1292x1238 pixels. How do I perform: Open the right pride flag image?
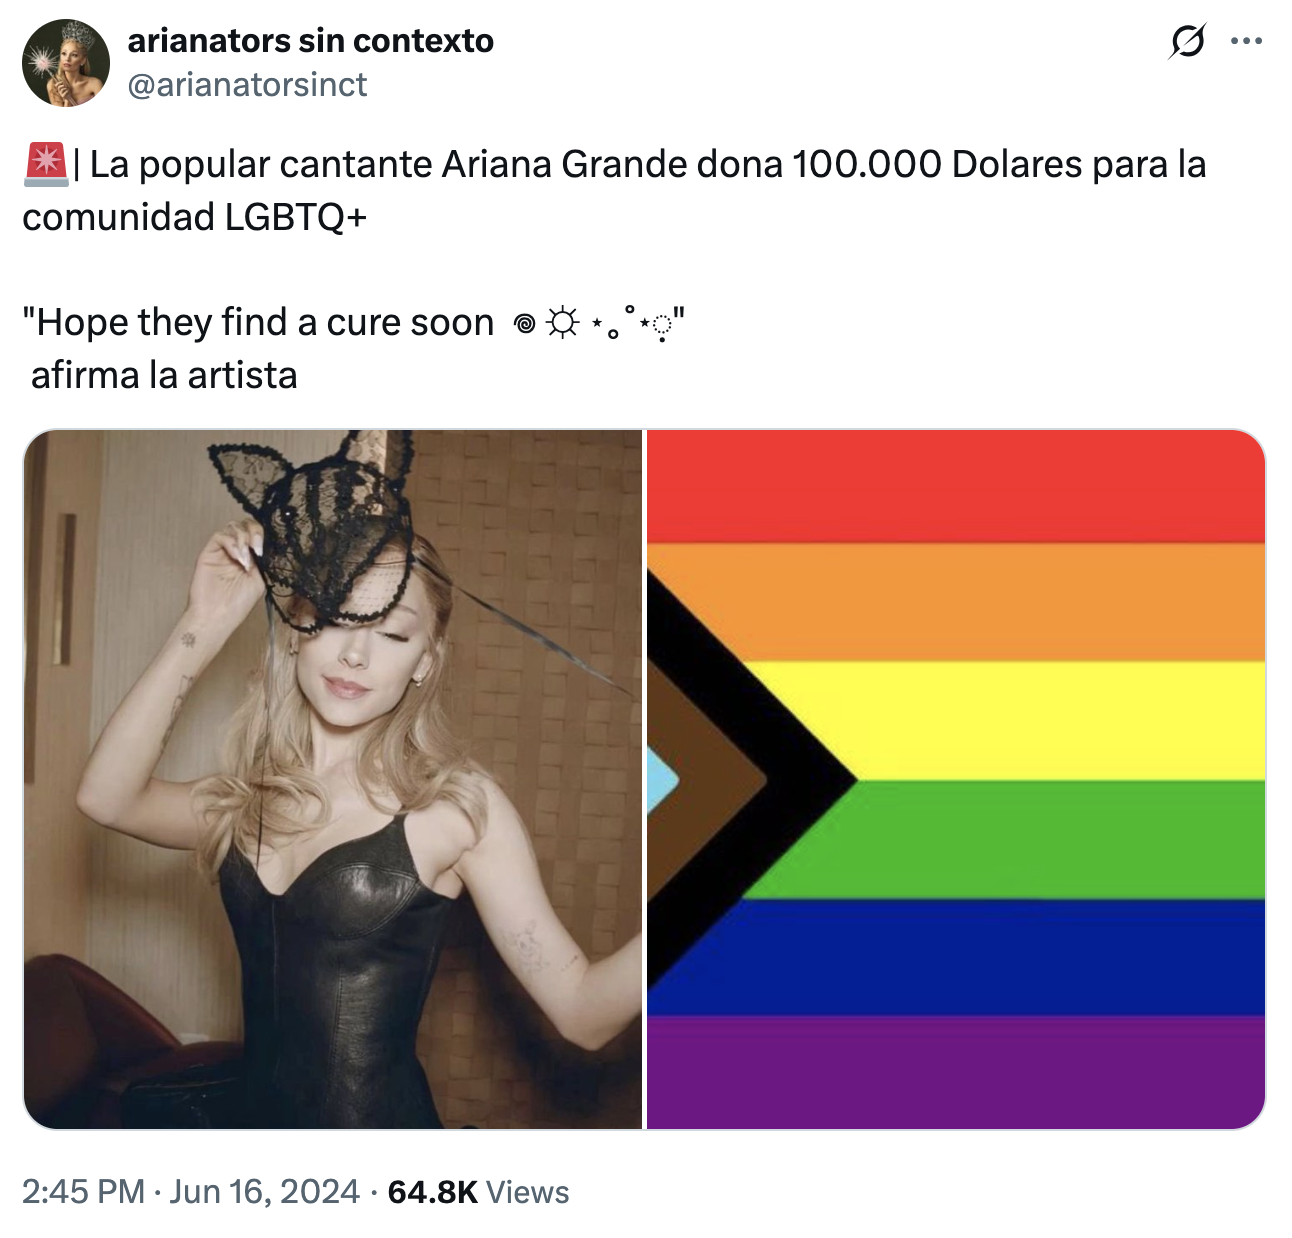tap(956, 779)
